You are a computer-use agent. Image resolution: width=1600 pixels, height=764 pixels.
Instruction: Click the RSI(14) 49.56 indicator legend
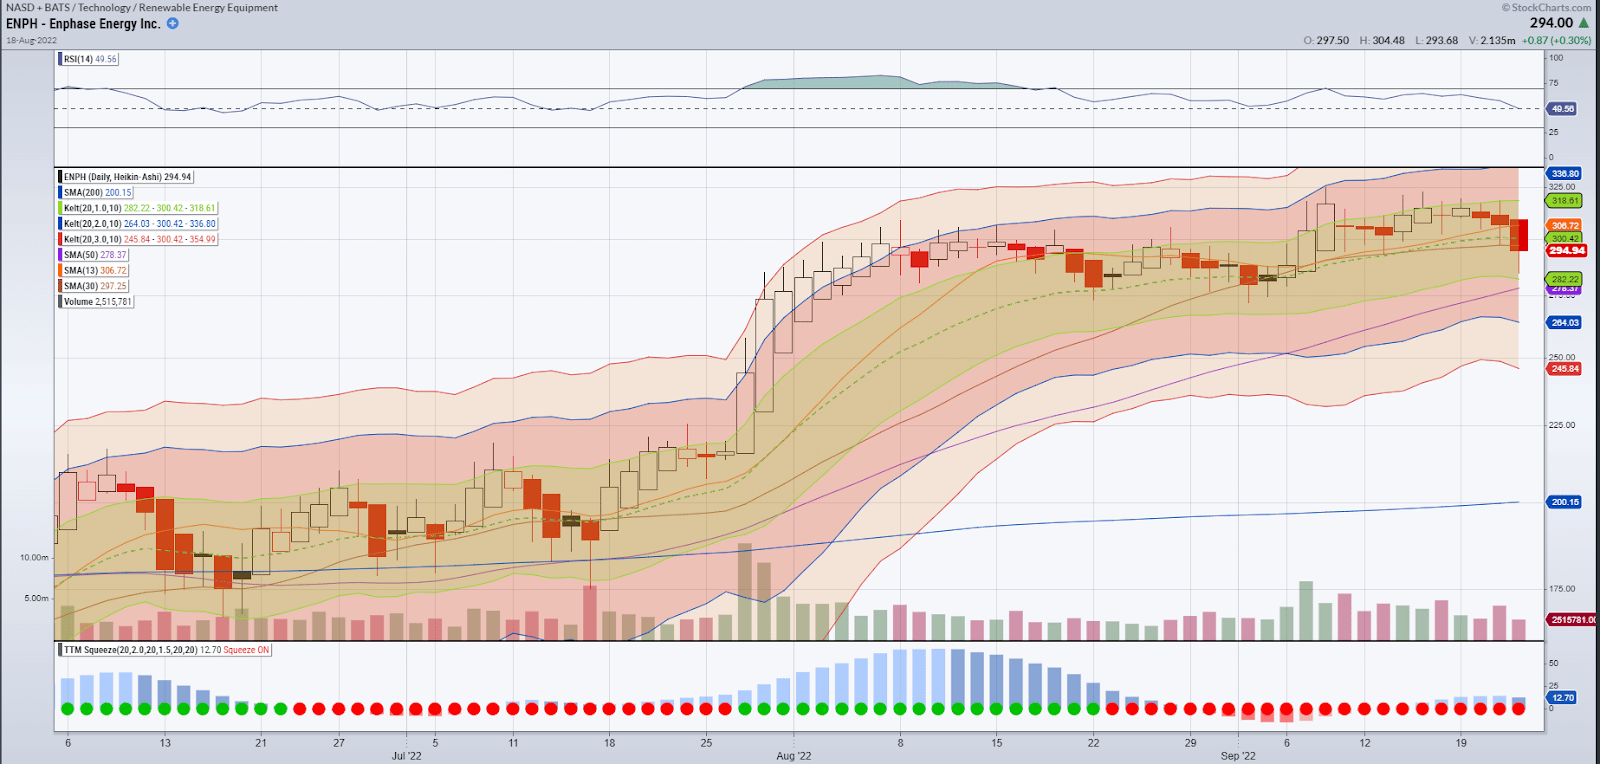[x=88, y=59]
